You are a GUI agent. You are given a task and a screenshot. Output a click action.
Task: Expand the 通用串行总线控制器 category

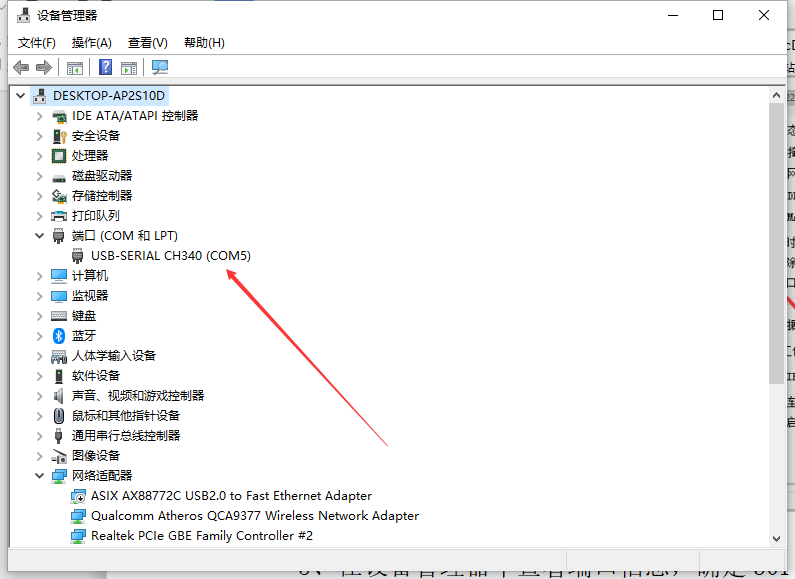[x=40, y=436]
